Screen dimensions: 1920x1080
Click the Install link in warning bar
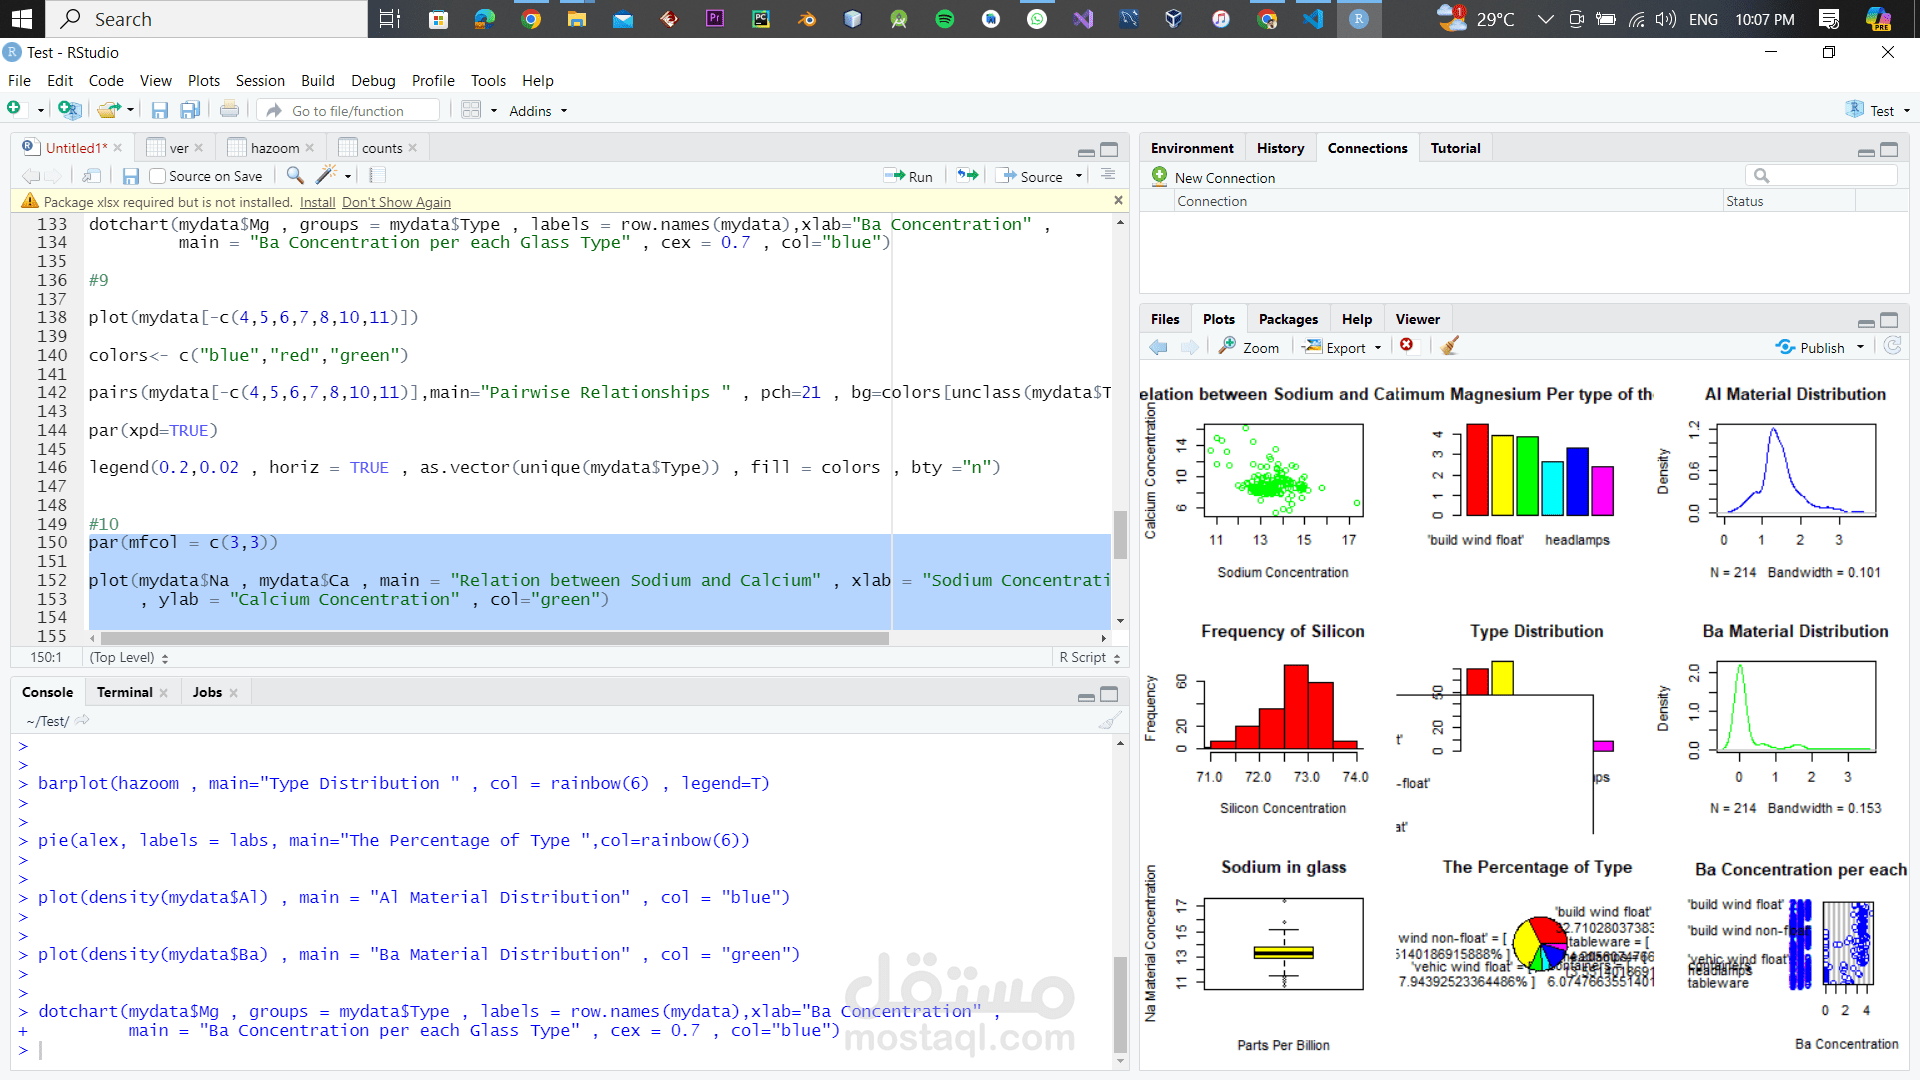[317, 202]
